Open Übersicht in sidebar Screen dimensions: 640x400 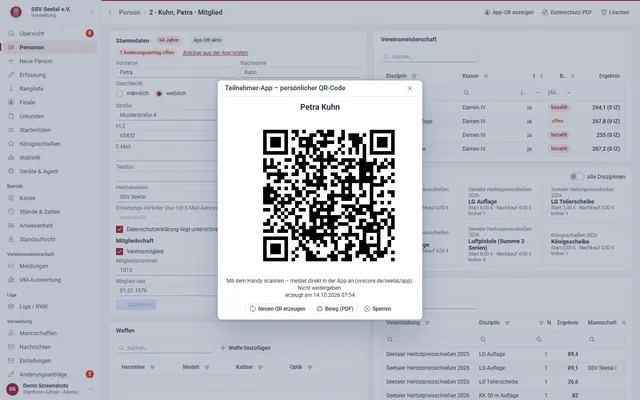tap(49, 33)
